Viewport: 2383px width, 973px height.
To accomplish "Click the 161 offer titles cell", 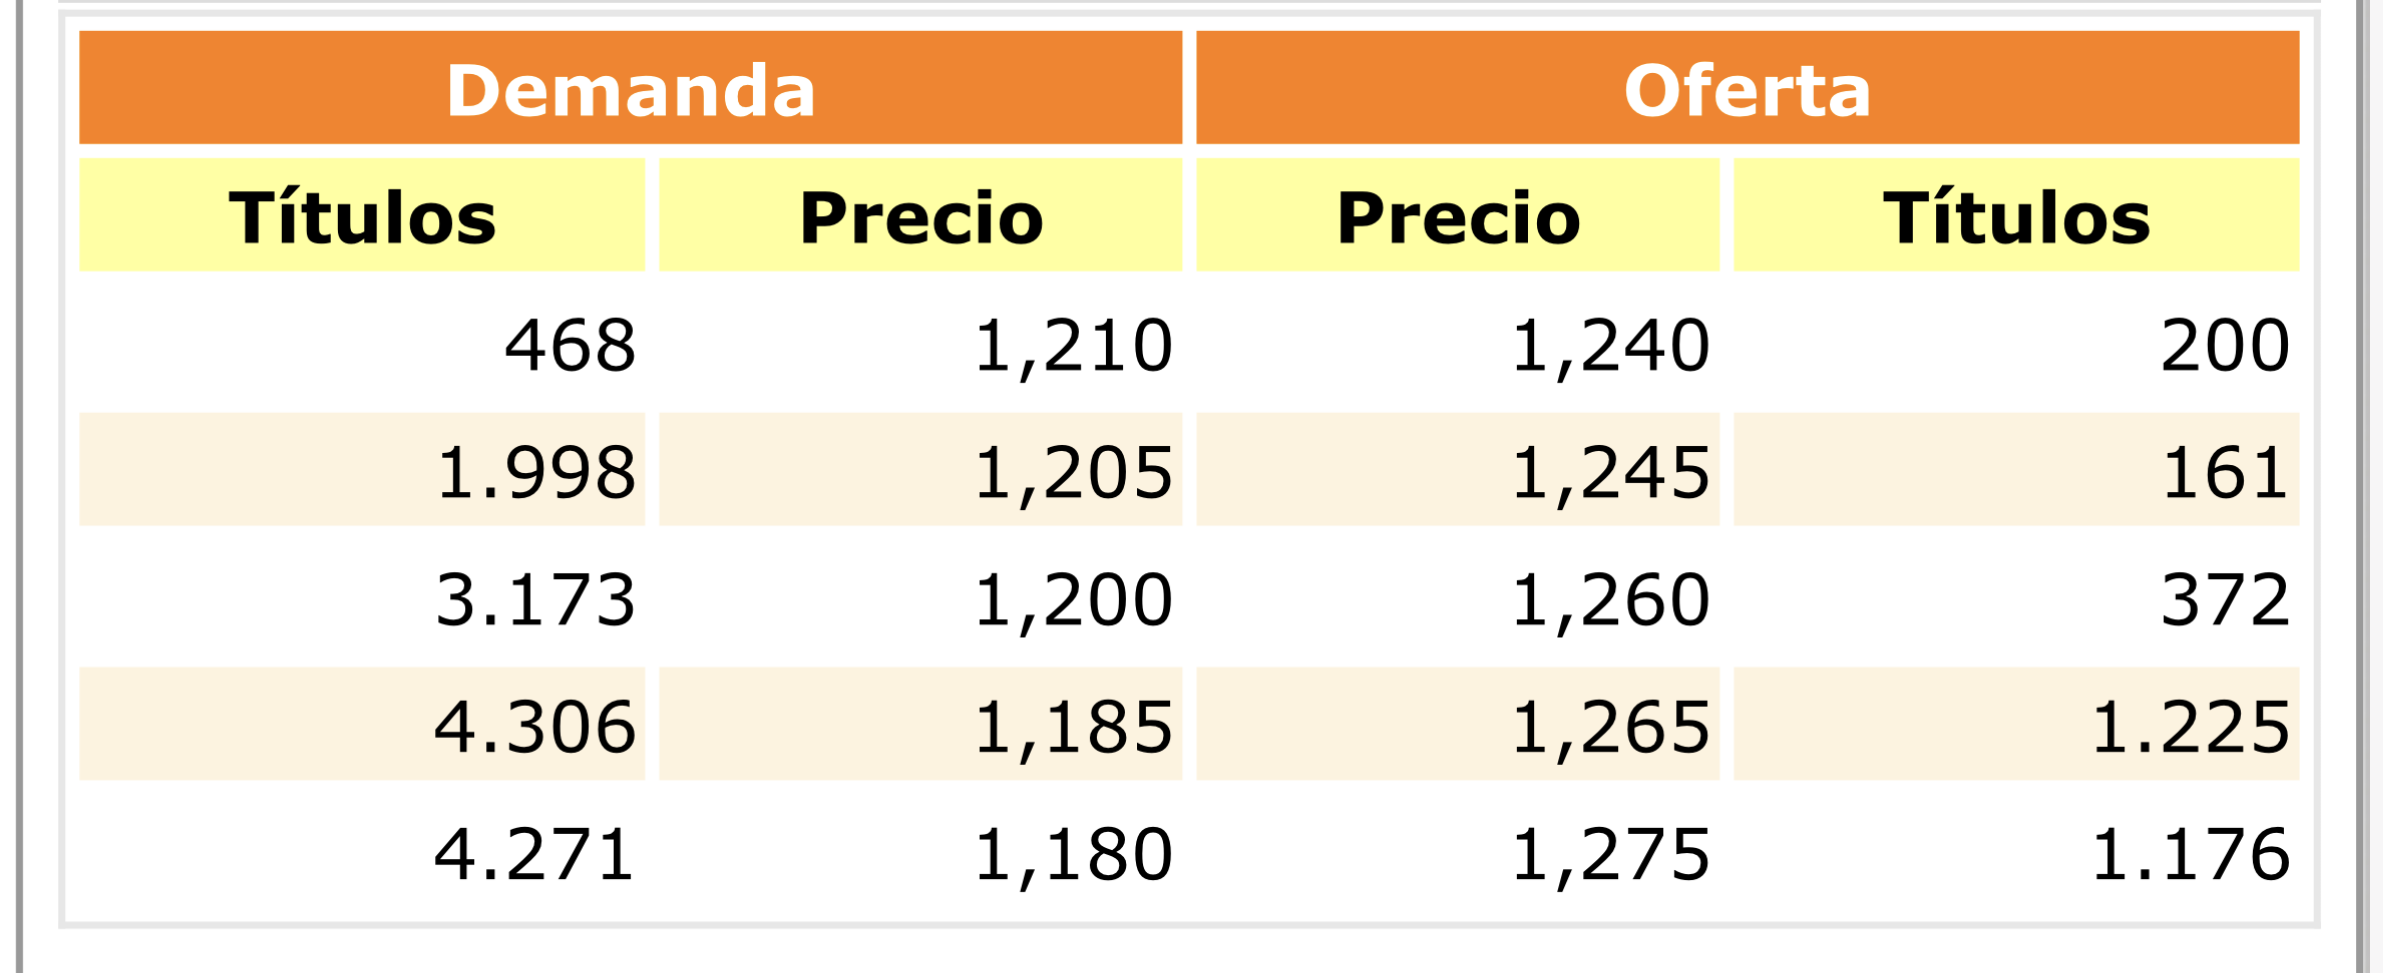I will (x=2016, y=469).
